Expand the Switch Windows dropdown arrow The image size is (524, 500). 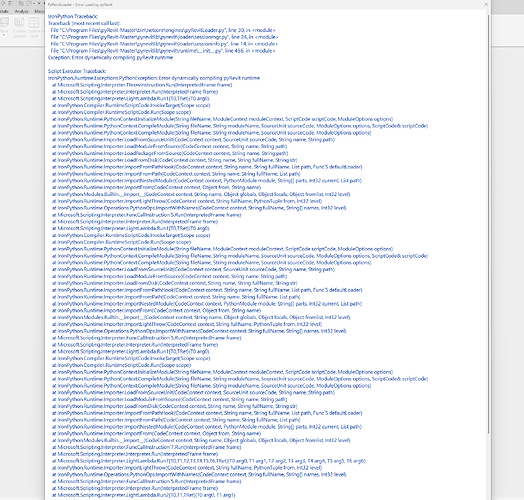click(34, 3)
